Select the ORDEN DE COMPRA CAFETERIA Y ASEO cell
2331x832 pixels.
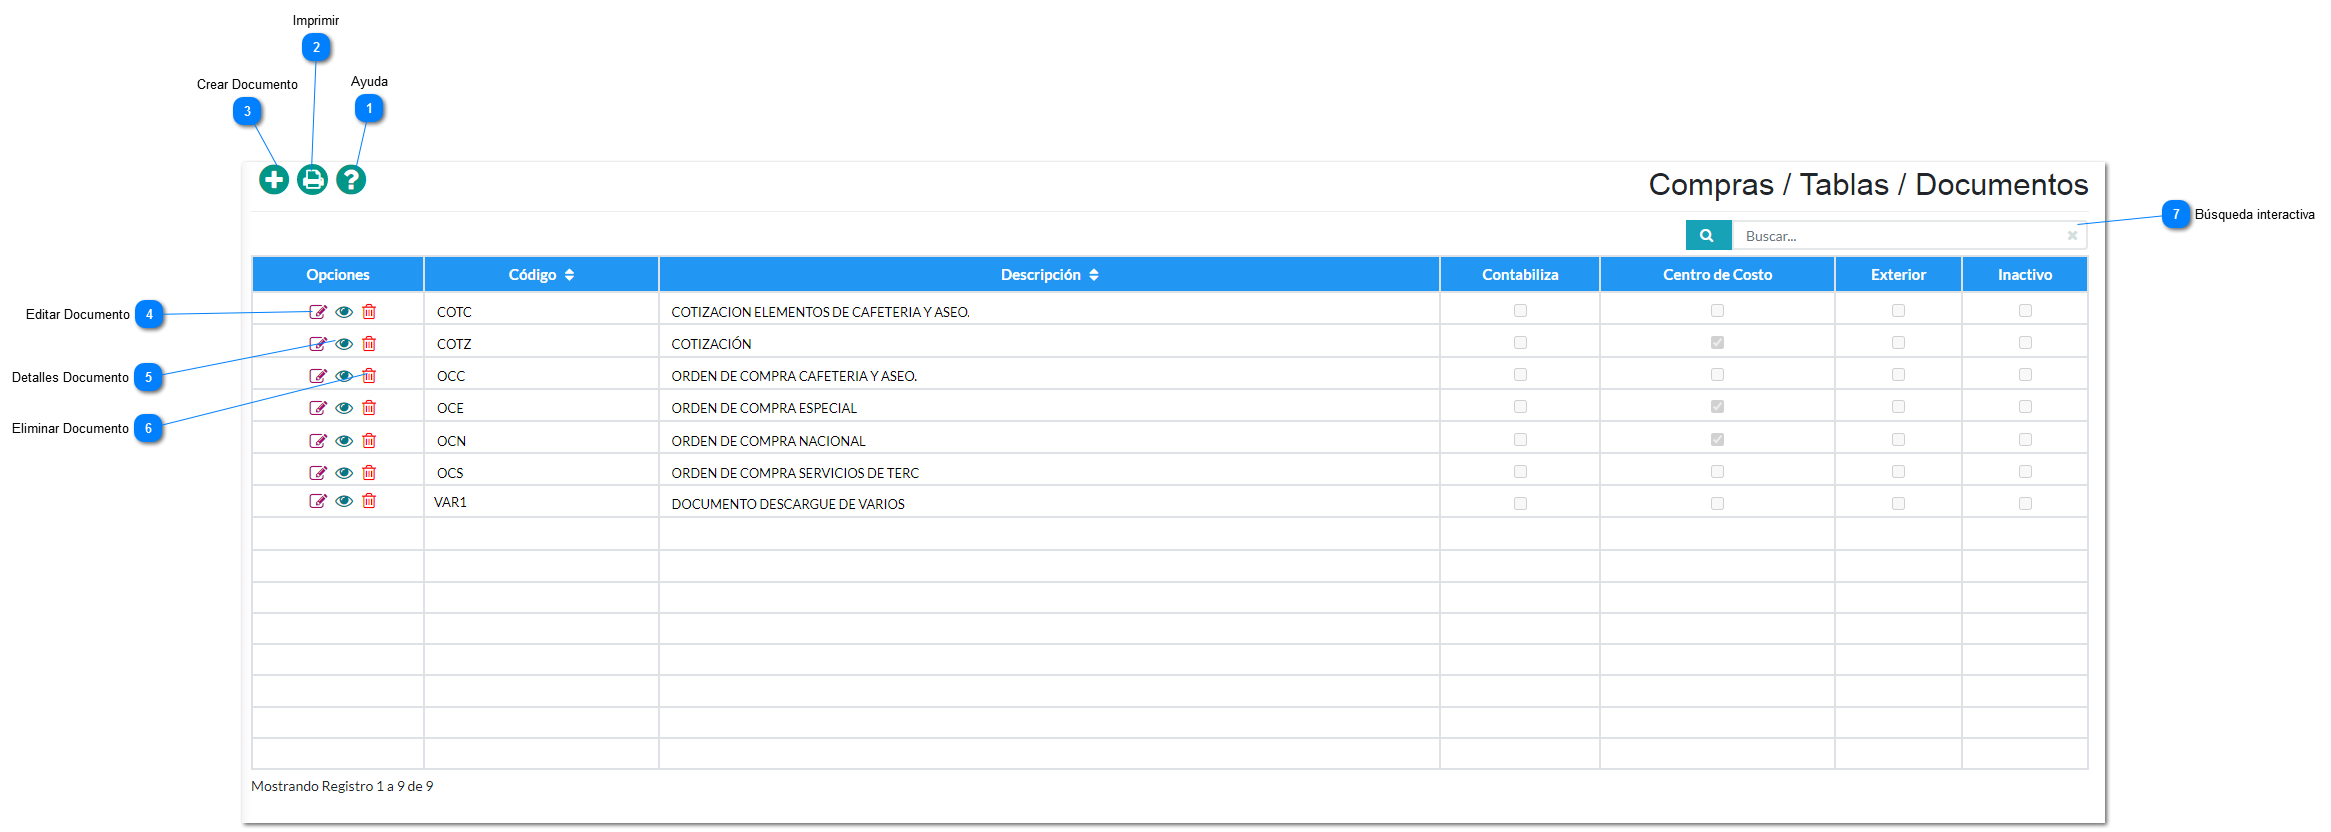1049,376
